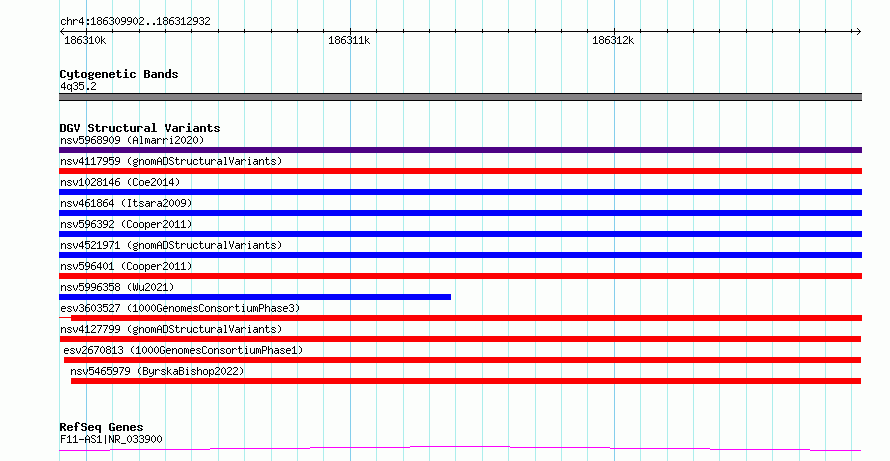This screenshot has height=461, width=890.
Task: Click the chr4:186309902..186312932 coordinates label
Action: point(135,22)
